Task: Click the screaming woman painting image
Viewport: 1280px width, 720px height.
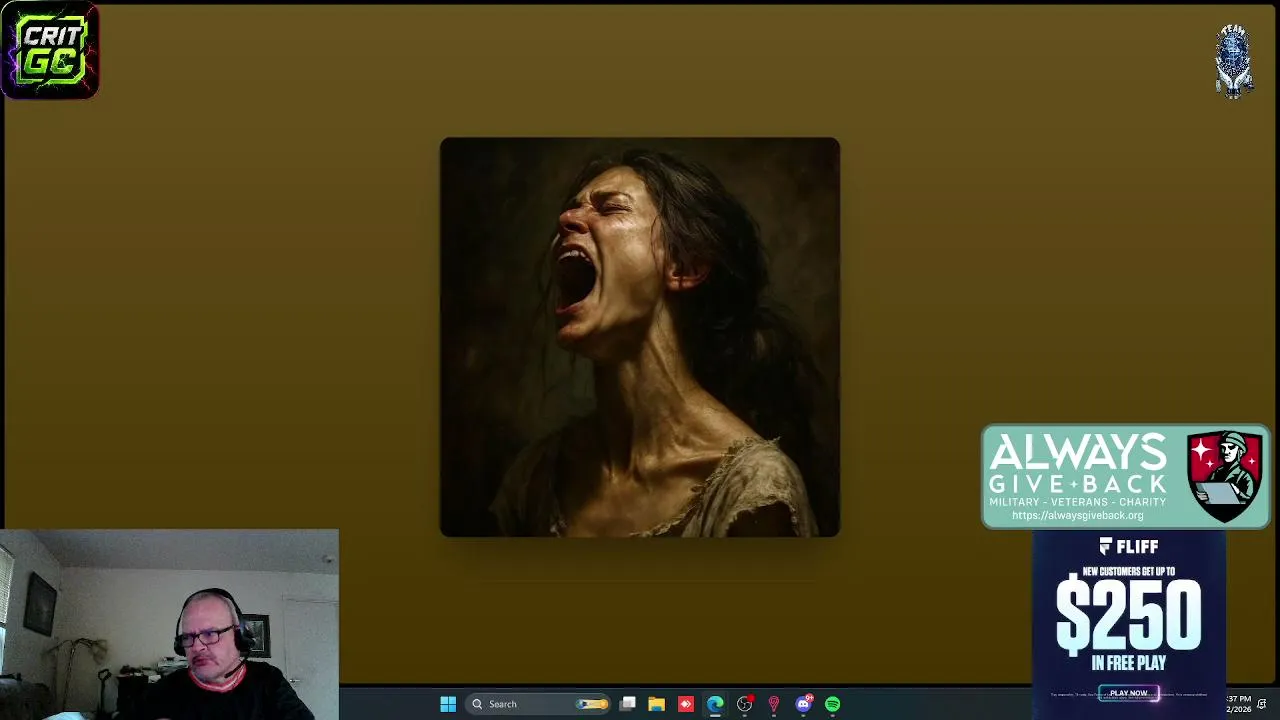Action: pos(640,337)
